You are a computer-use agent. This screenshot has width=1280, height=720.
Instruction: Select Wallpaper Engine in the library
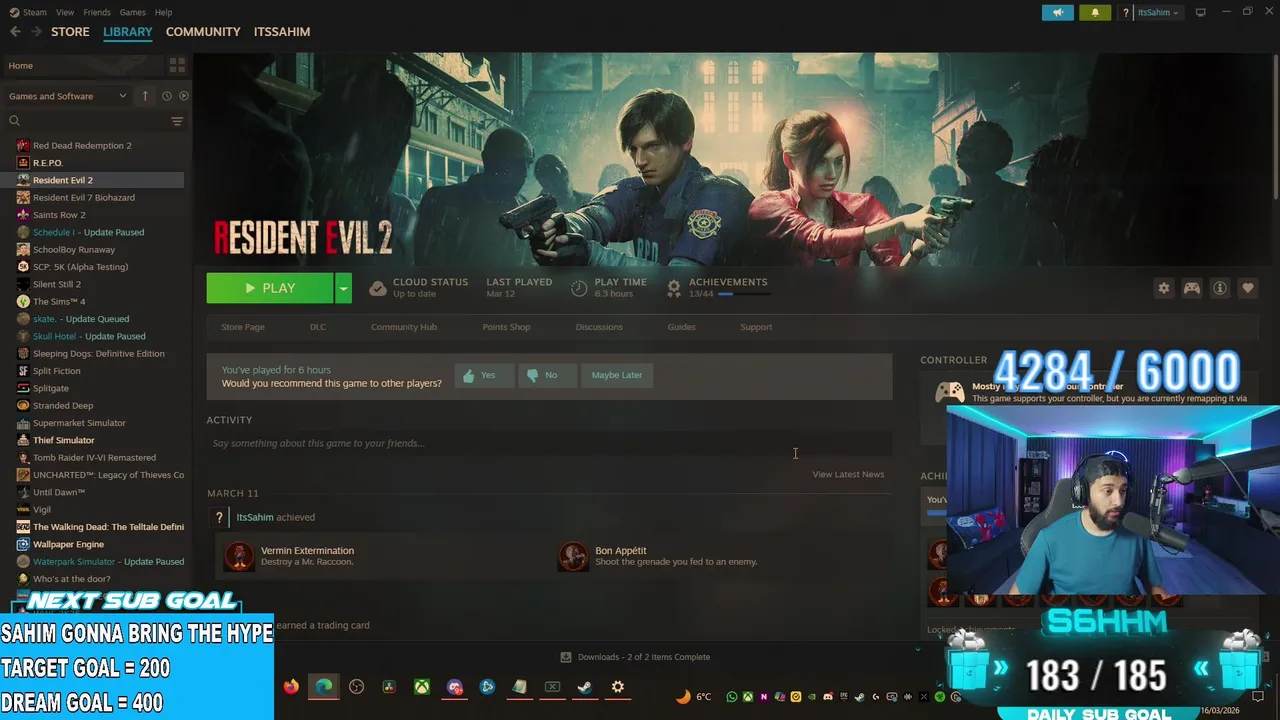68,544
